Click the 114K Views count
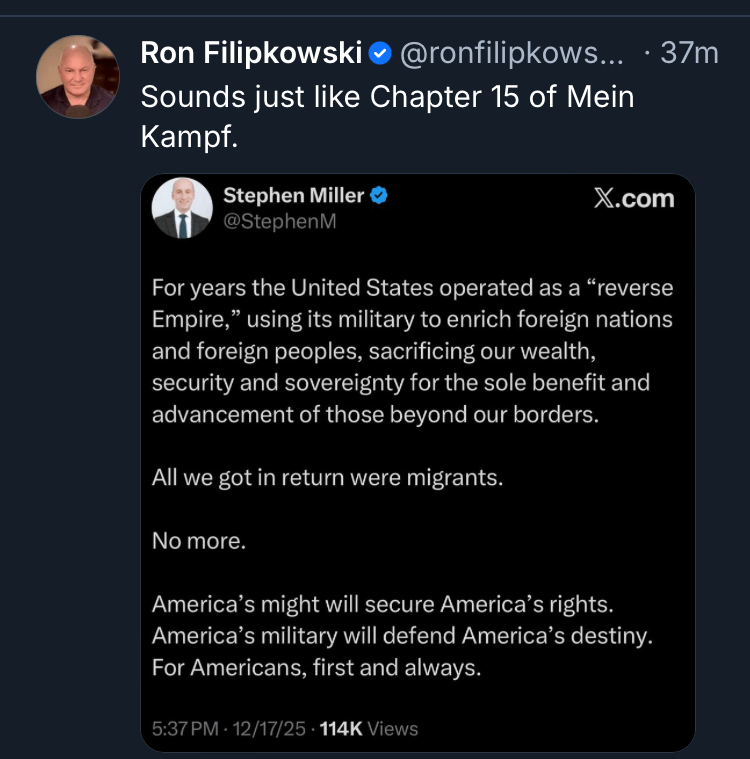The height and width of the screenshot is (759, 750). 366,729
